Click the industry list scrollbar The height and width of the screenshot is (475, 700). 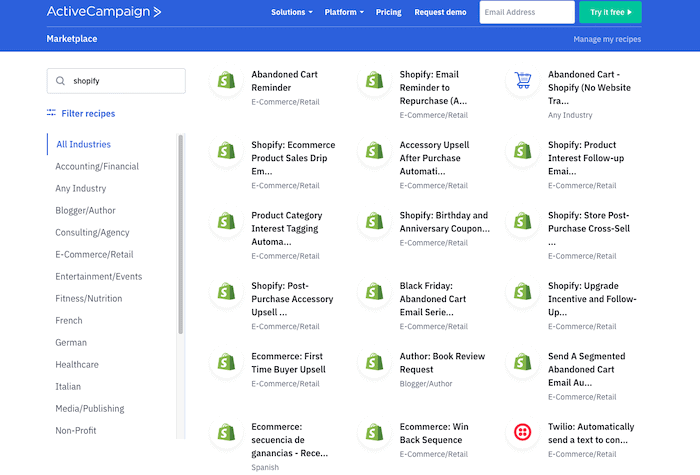(180, 234)
